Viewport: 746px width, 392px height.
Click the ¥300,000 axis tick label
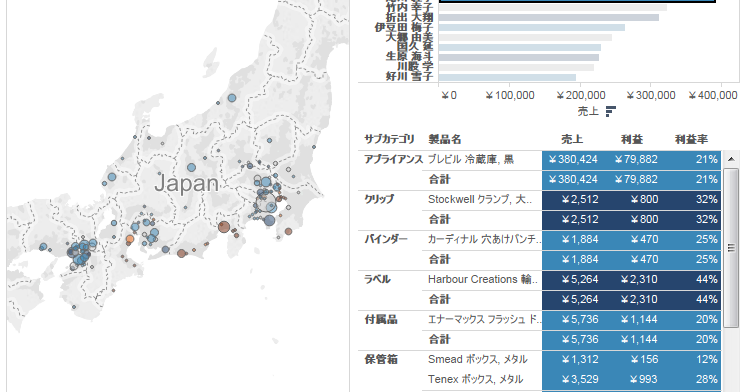(650, 96)
